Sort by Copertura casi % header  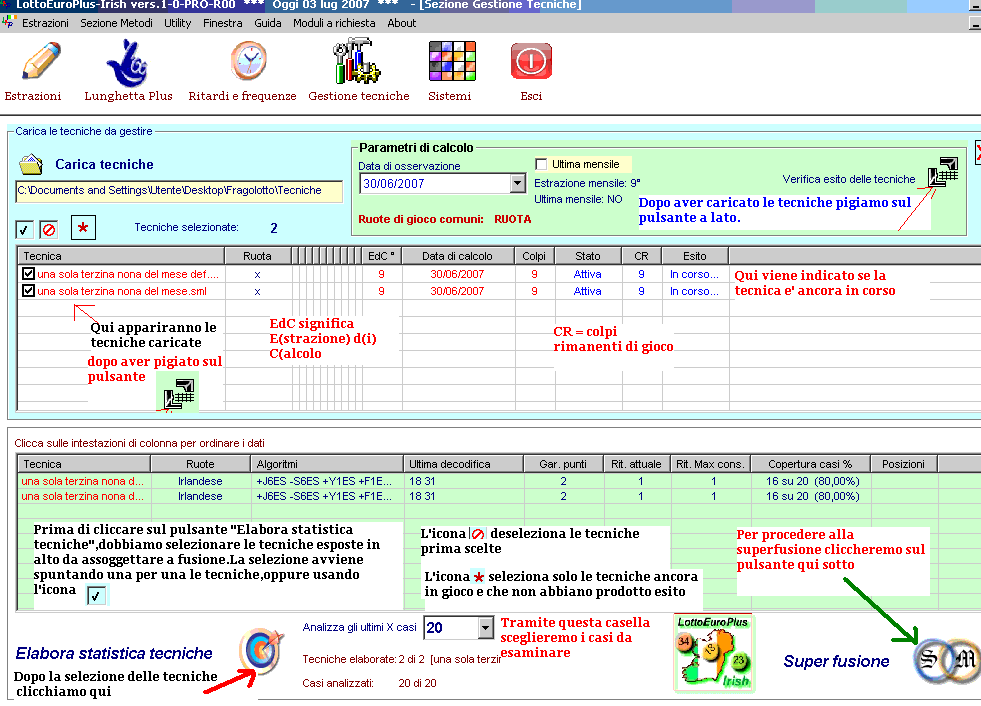[811, 464]
